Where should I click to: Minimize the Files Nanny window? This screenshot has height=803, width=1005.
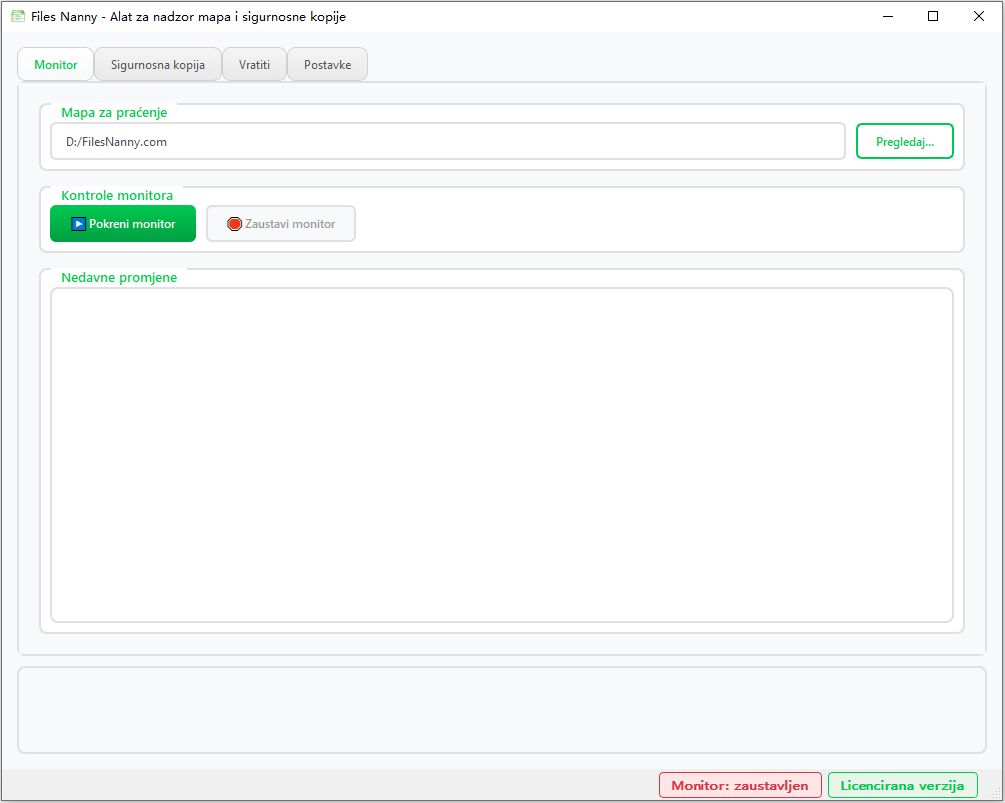click(x=887, y=16)
